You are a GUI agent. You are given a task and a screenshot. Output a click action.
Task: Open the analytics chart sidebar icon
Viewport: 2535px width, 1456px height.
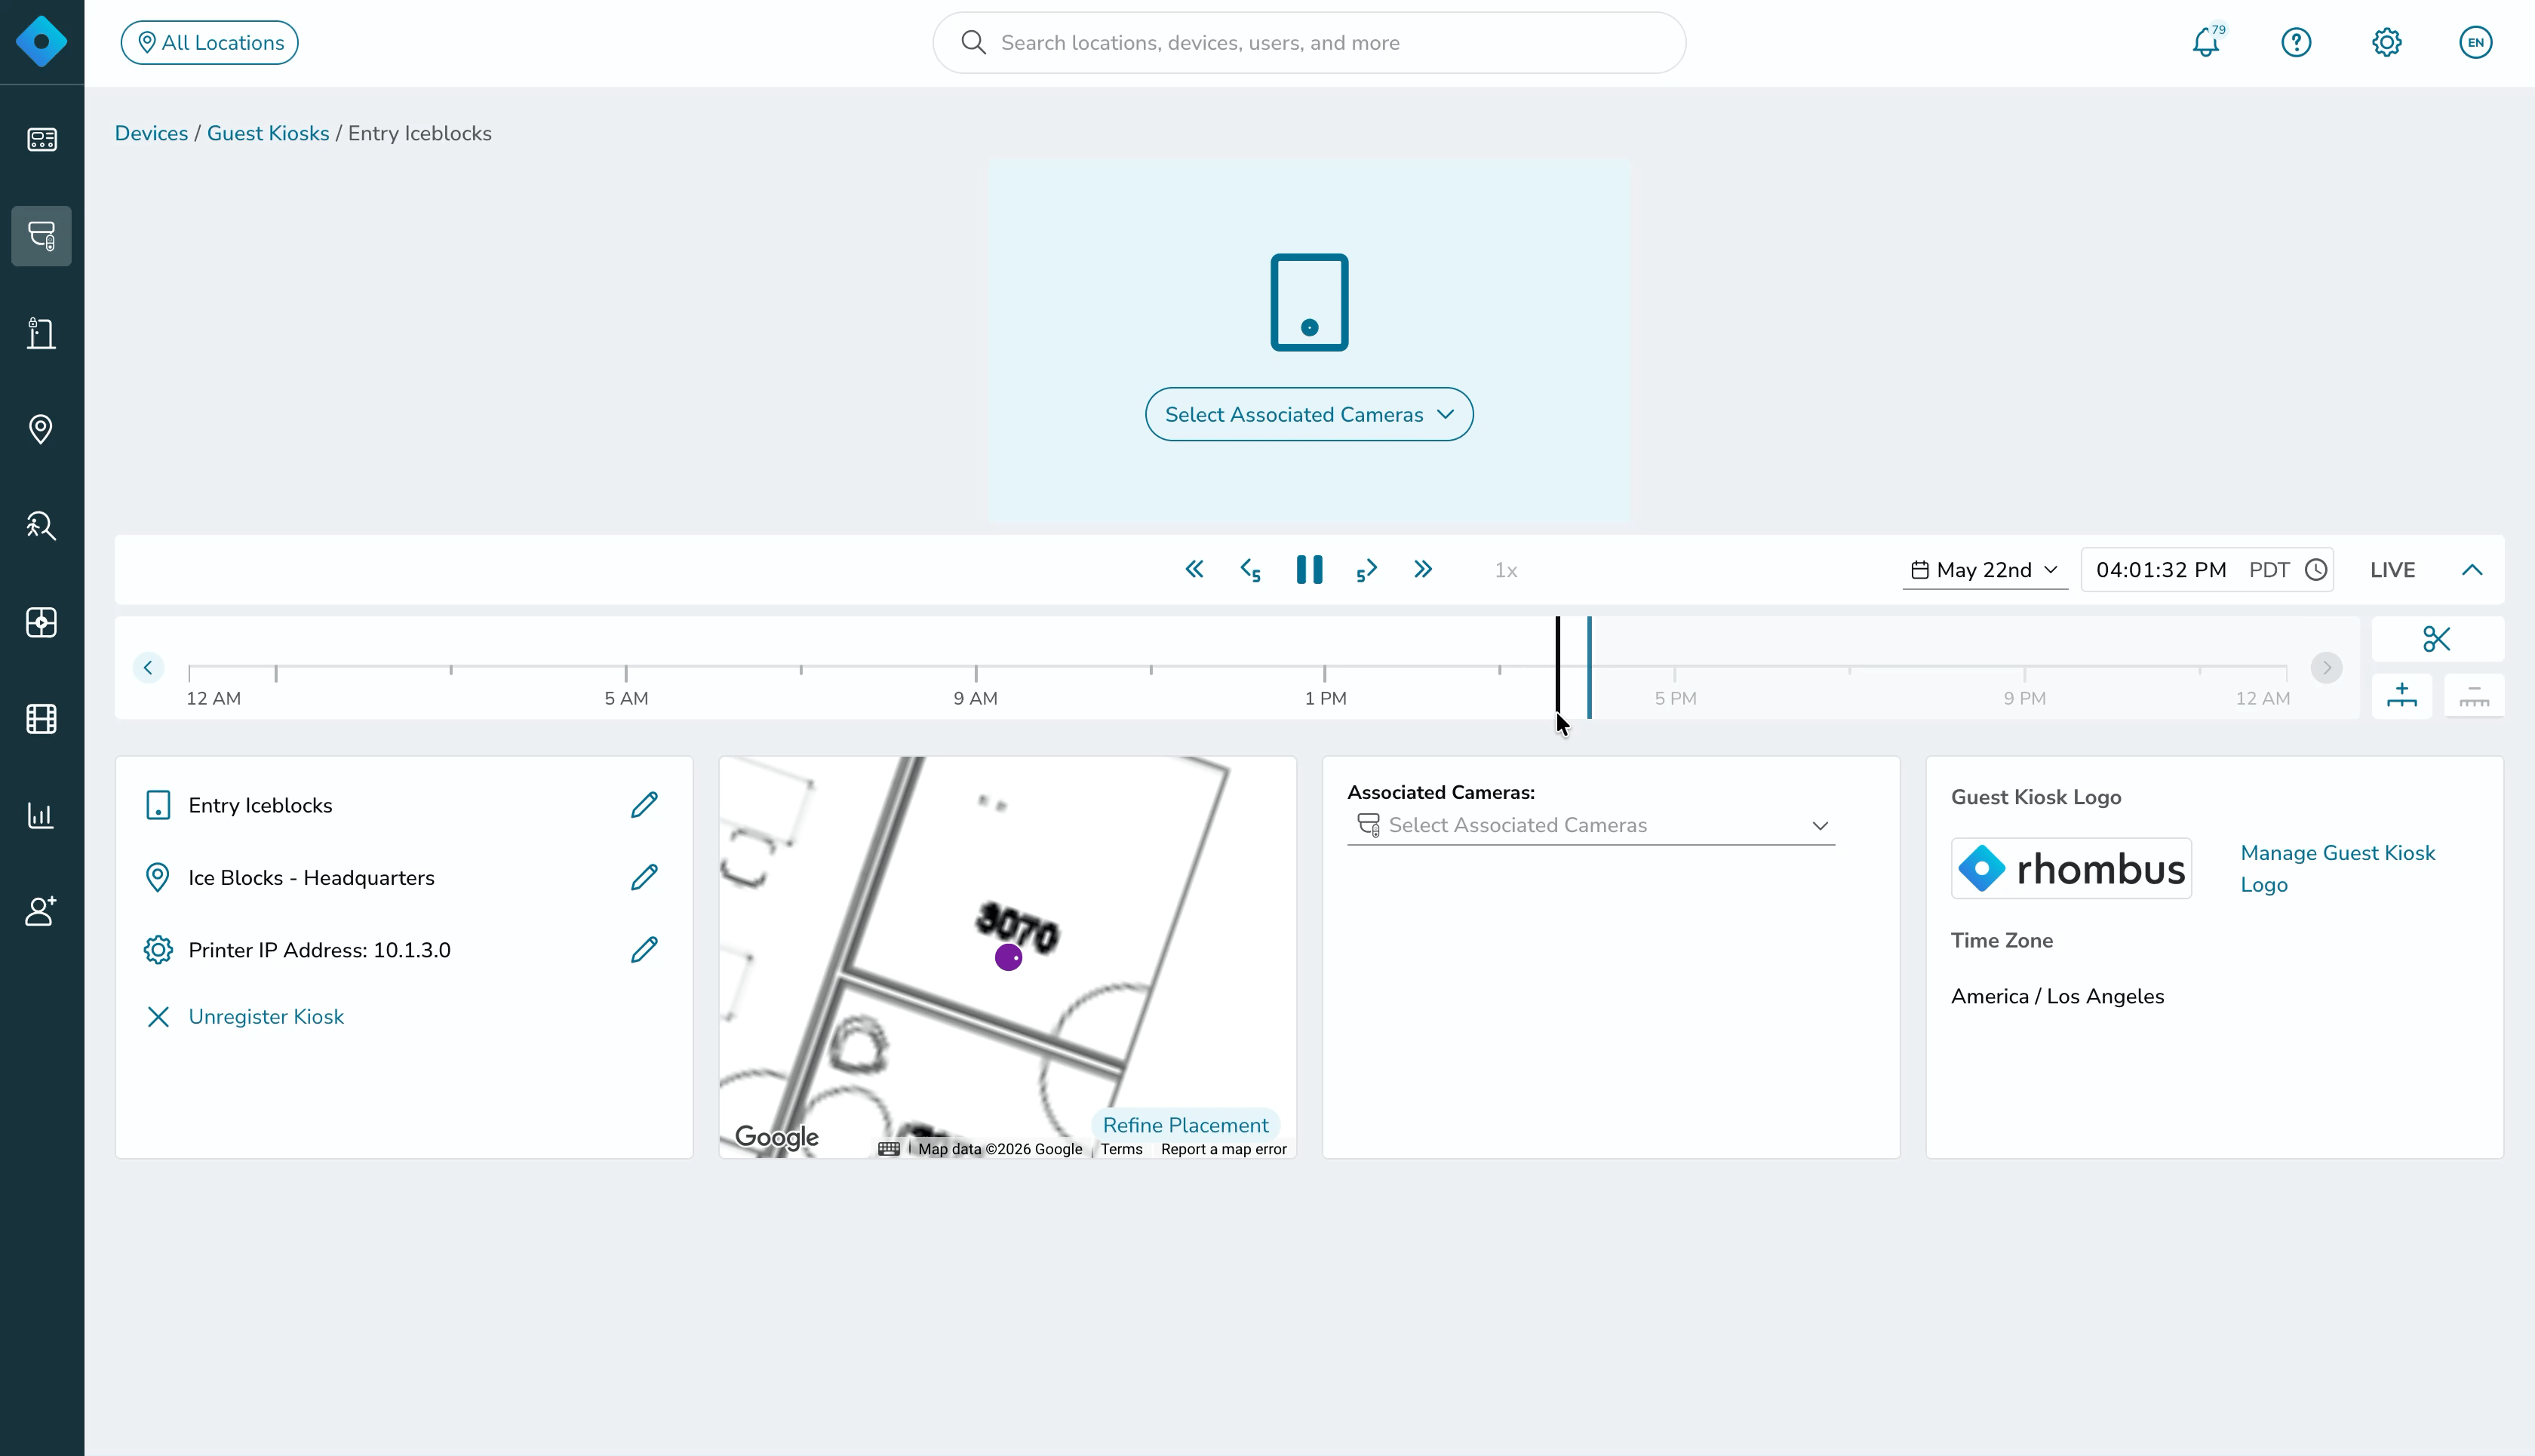41,815
